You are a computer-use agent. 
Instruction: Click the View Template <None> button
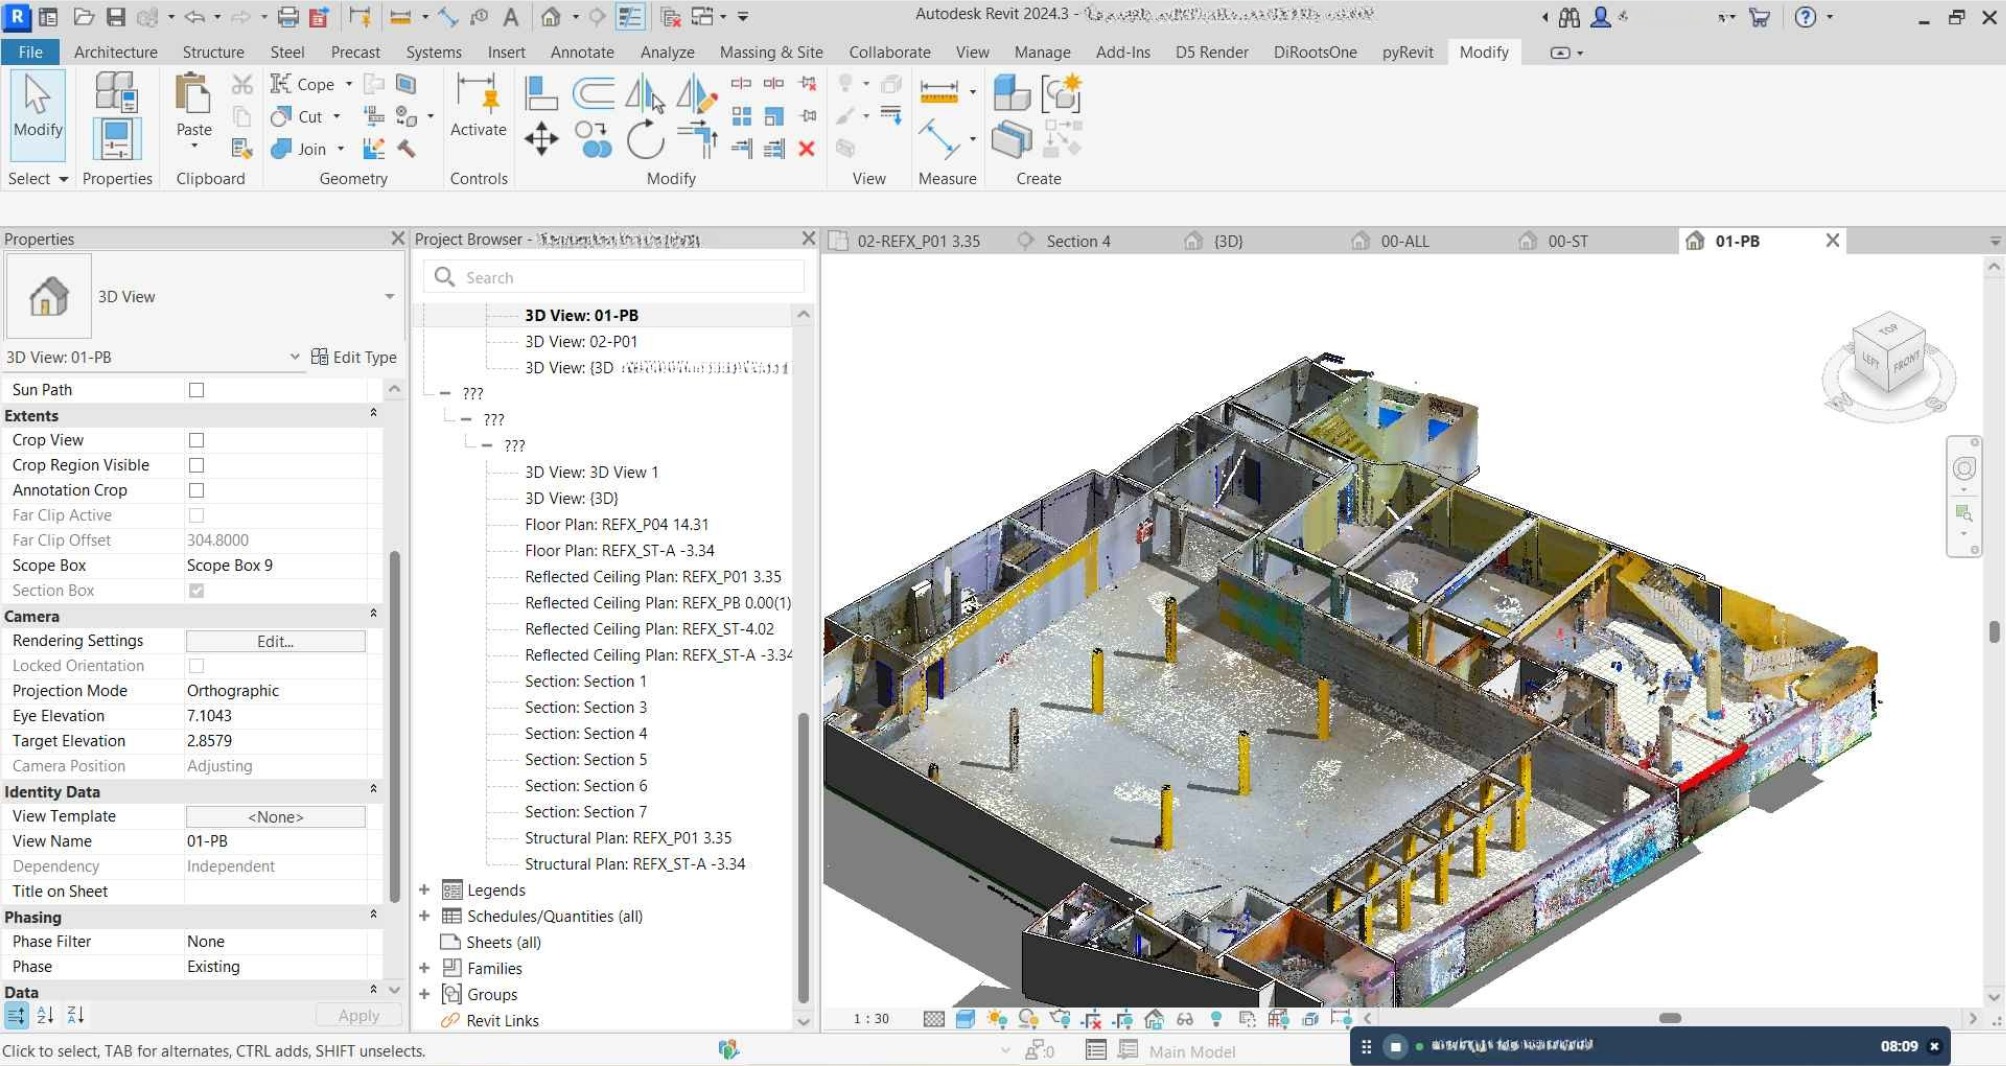275,817
